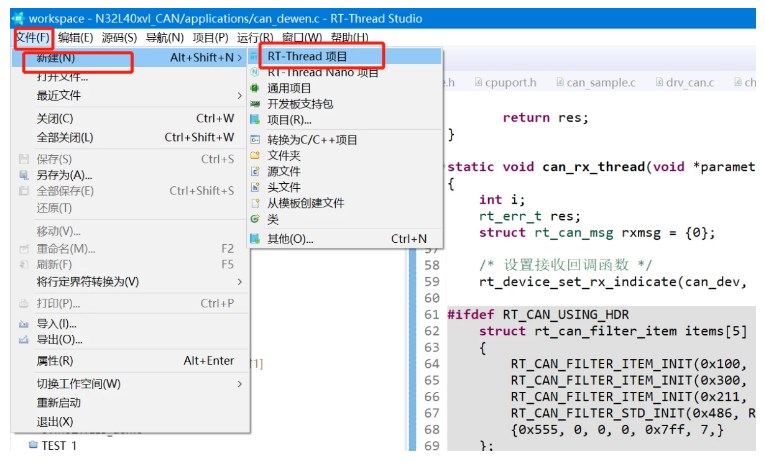Viewport: 765px width, 466px height.
Task: Open the 项目(P) menu
Action: point(210,38)
